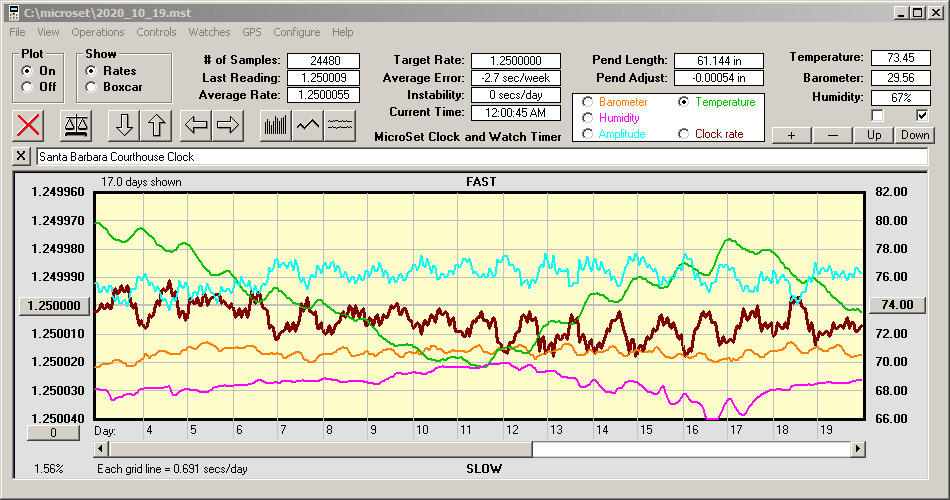Select the Boxcar show option
950x500 pixels.
point(91,87)
